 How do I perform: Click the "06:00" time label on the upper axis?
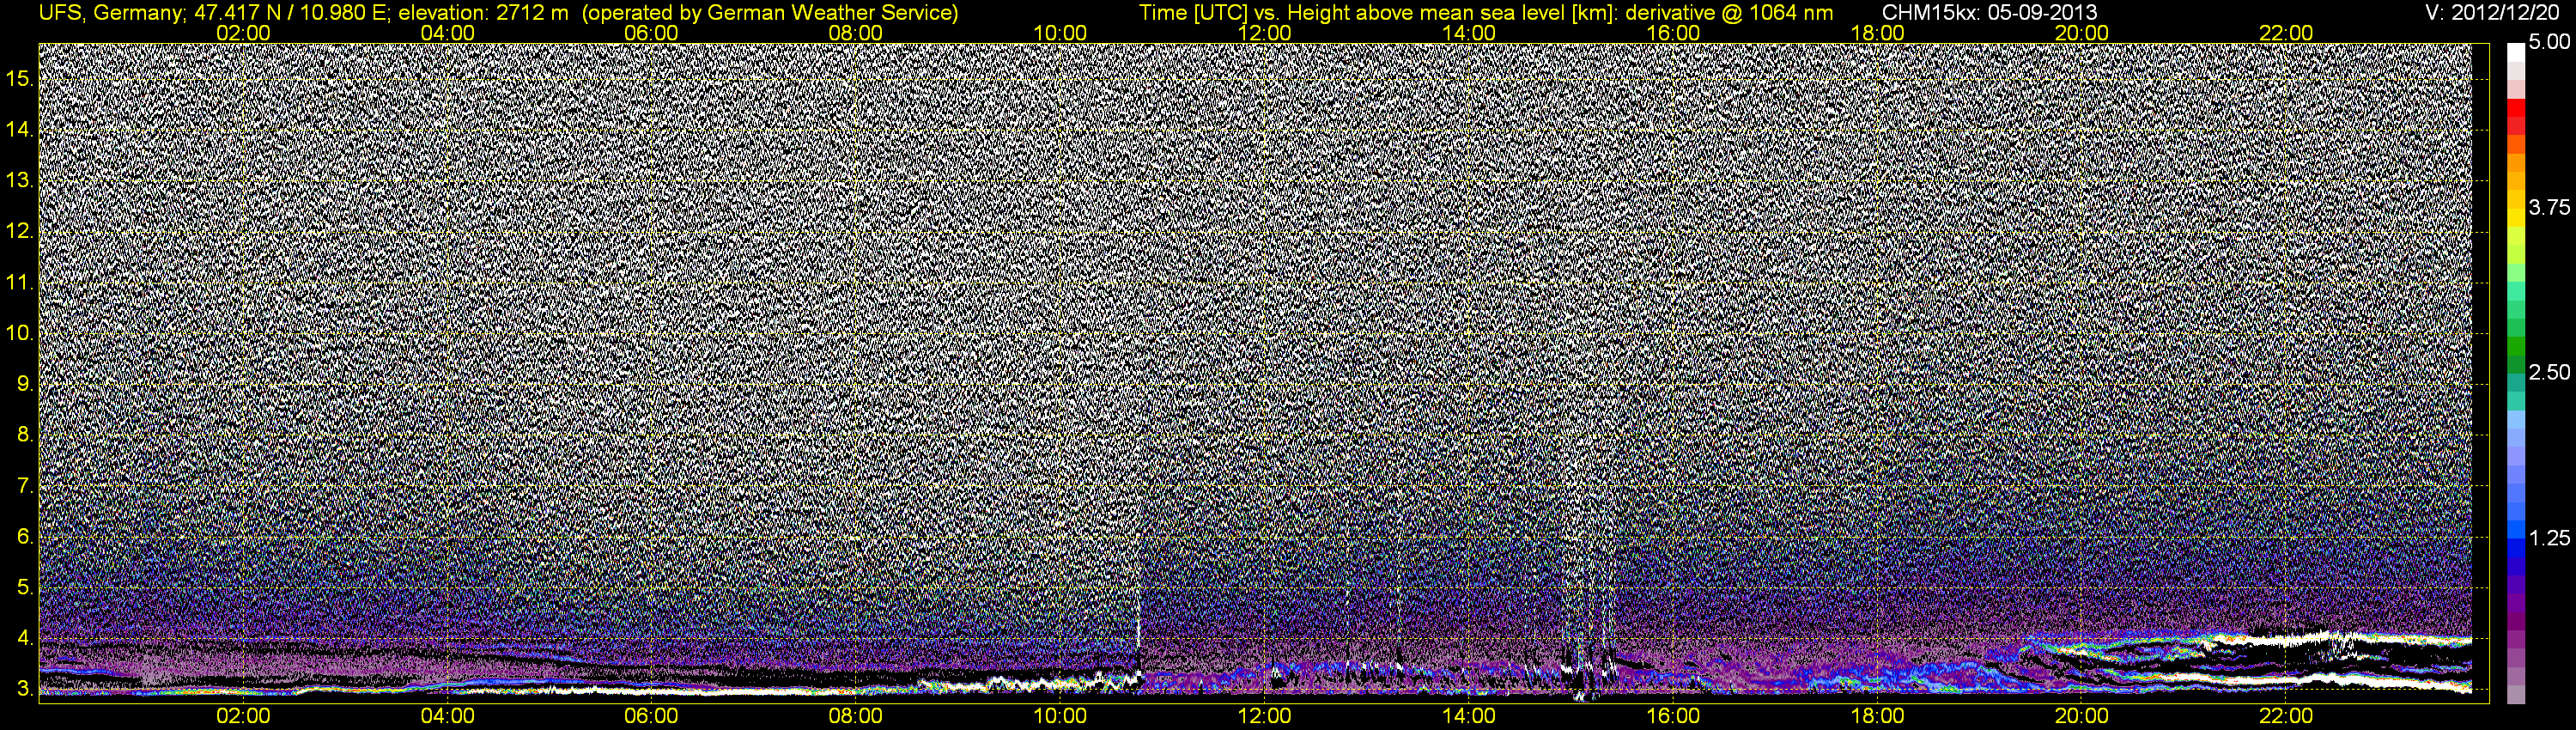[x=651, y=33]
